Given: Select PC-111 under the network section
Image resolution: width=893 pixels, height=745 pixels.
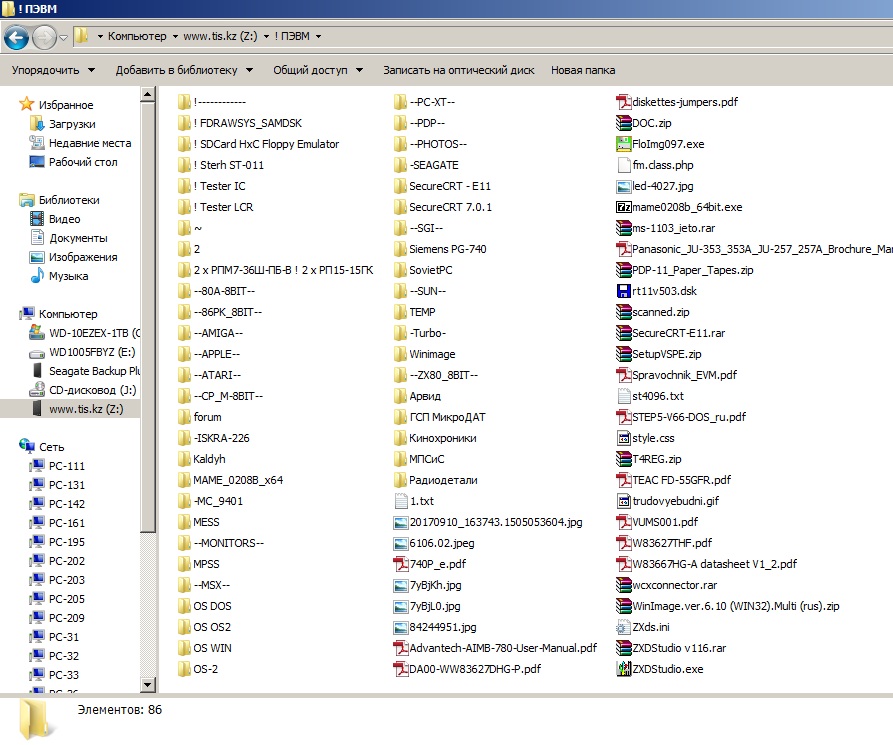Looking at the screenshot, I should tap(67, 466).
